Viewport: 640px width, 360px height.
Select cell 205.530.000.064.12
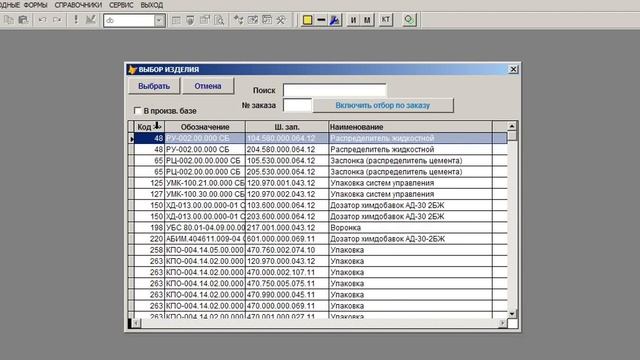click(287, 172)
